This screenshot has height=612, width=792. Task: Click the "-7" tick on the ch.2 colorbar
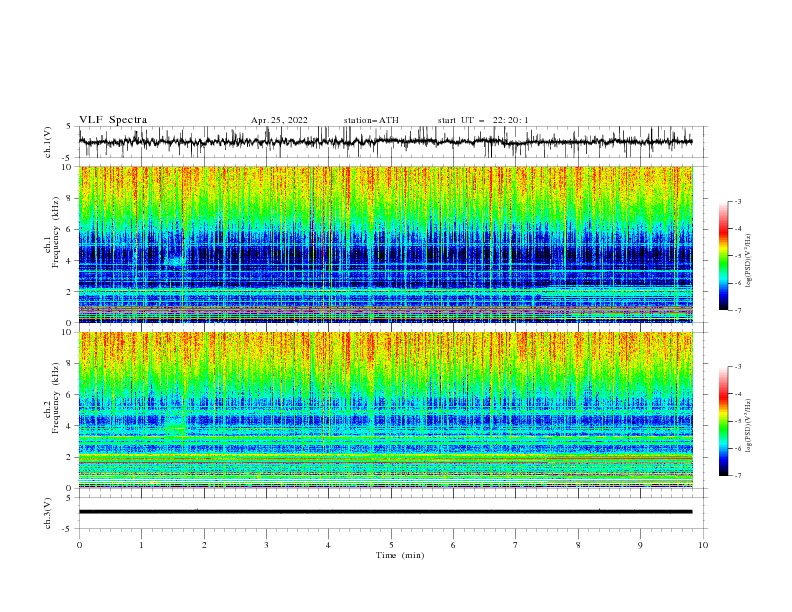[737, 476]
